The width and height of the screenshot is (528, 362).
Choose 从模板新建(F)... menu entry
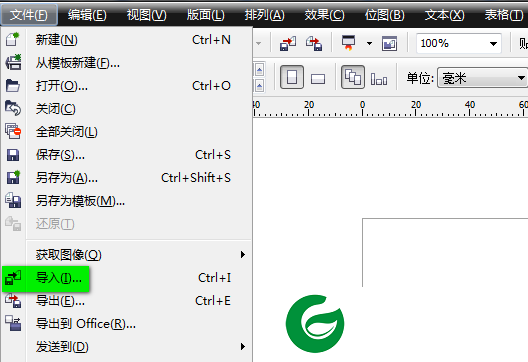(x=127, y=63)
